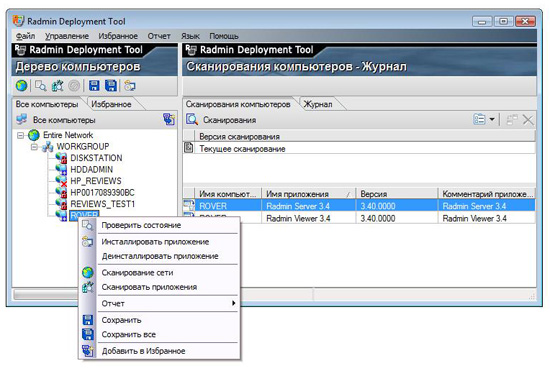Image resolution: width=550 pixels, height=371 pixels.
Task: Click the Версия сканирования column header
Action: [x=365, y=136]
